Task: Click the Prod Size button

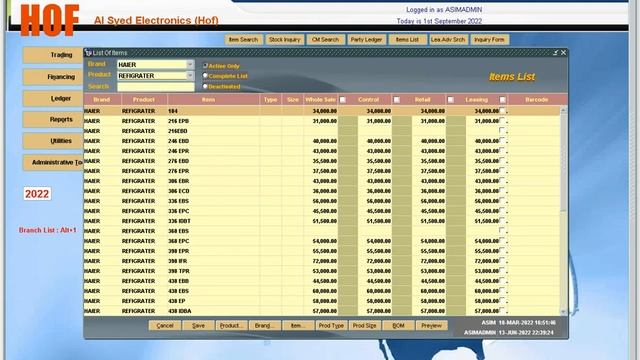Action: click(x=364, y=325)
